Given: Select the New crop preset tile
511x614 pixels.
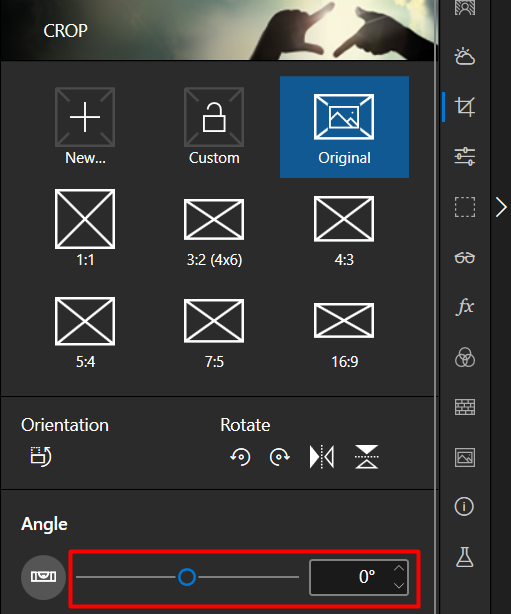Looking at the screenshot, I should (85, 126).
